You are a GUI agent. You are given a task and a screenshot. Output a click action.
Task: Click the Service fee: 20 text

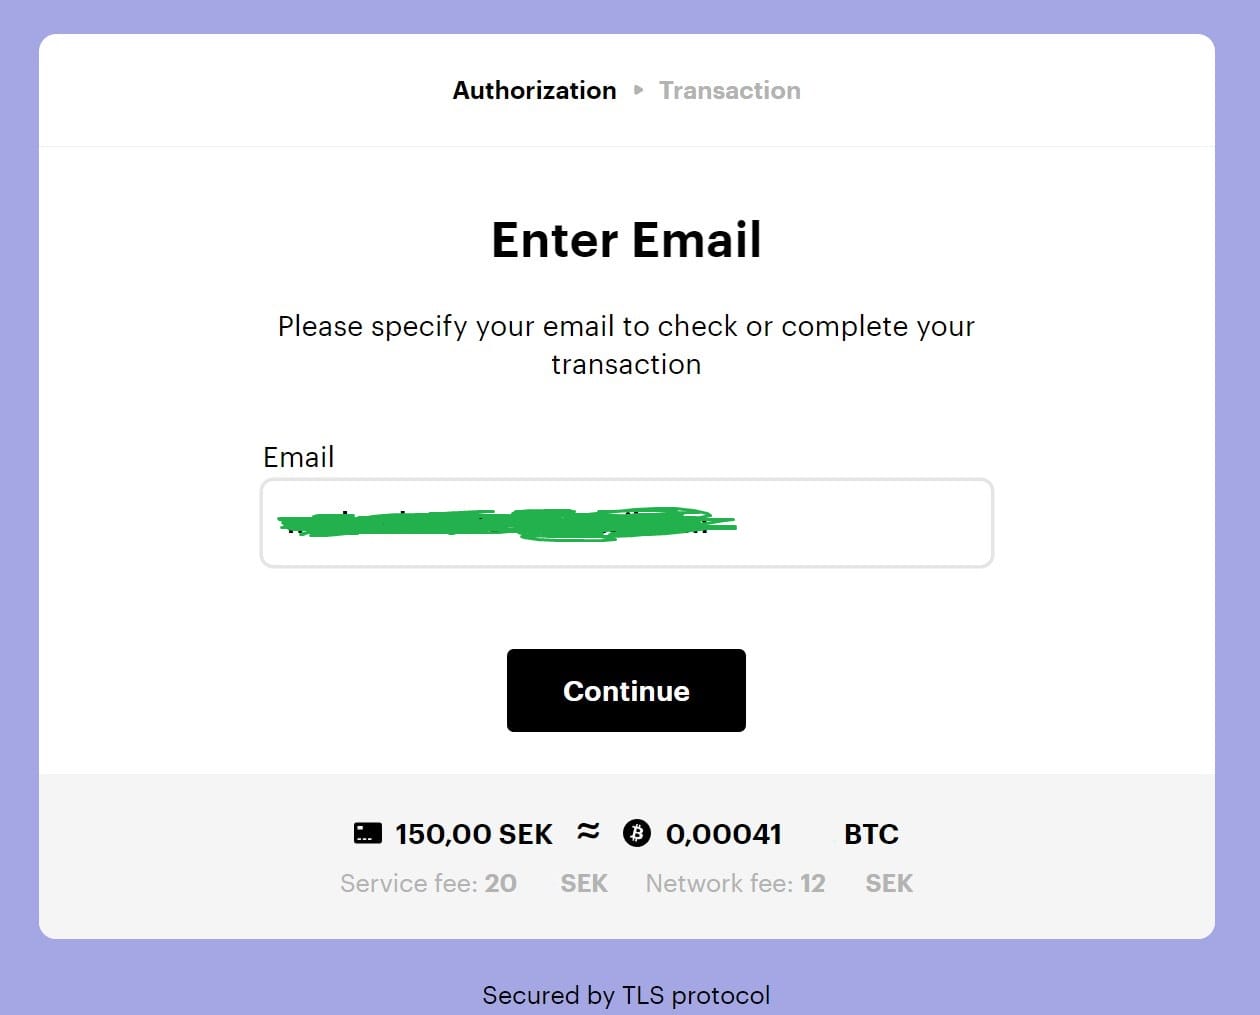[428, 883]
